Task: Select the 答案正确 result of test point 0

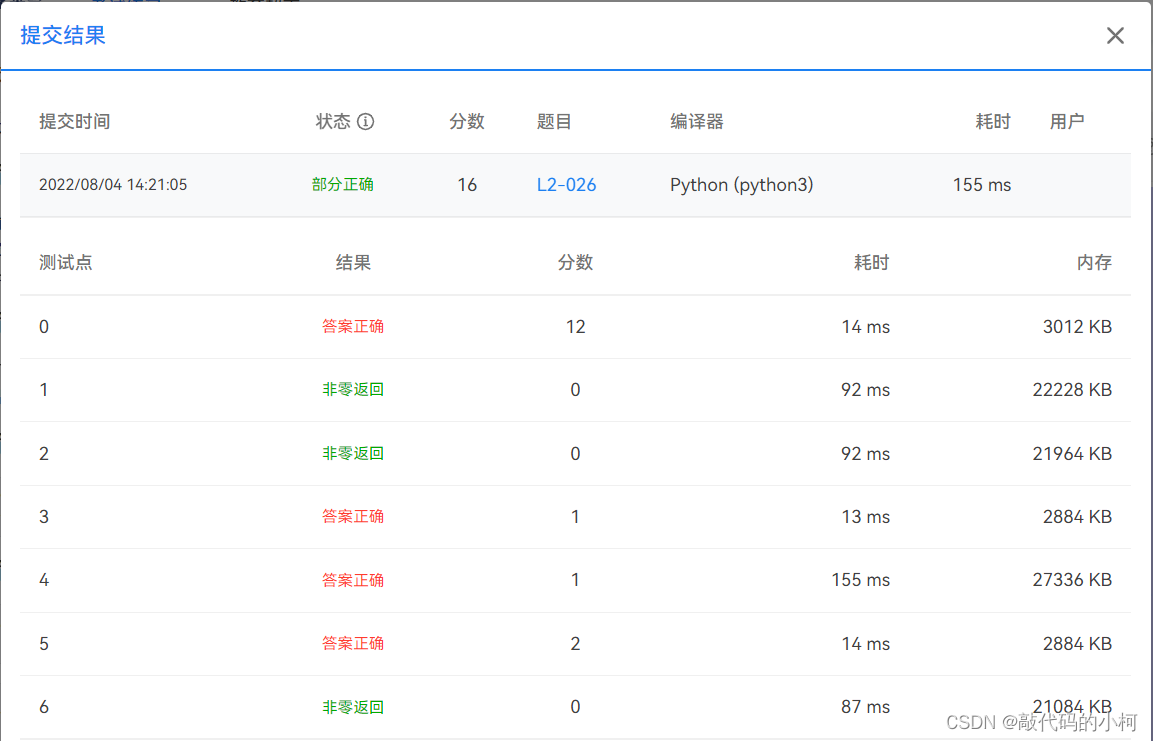Action: (x=353, y=326)
